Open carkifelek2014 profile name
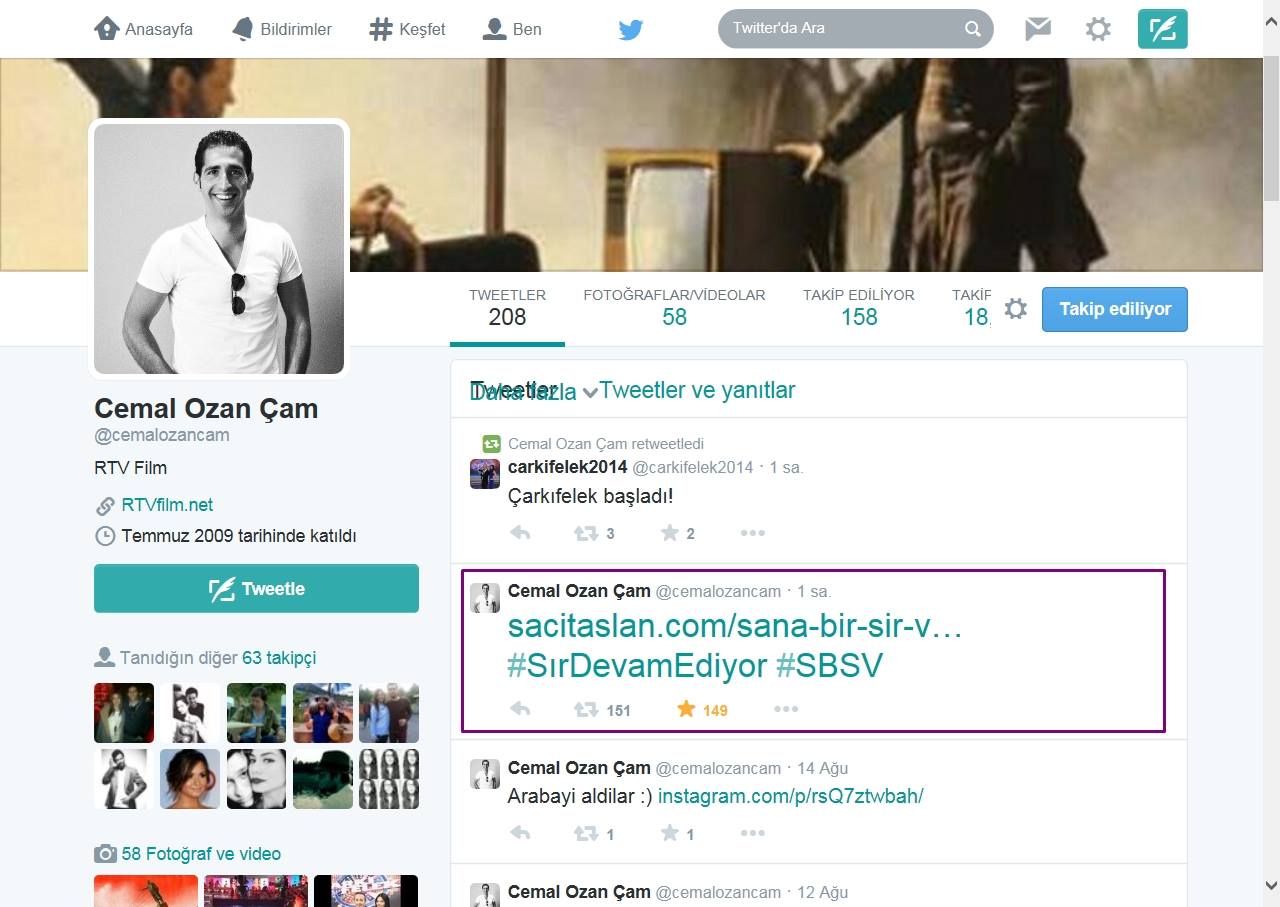1280x907 pixels. tap(567, 467)
